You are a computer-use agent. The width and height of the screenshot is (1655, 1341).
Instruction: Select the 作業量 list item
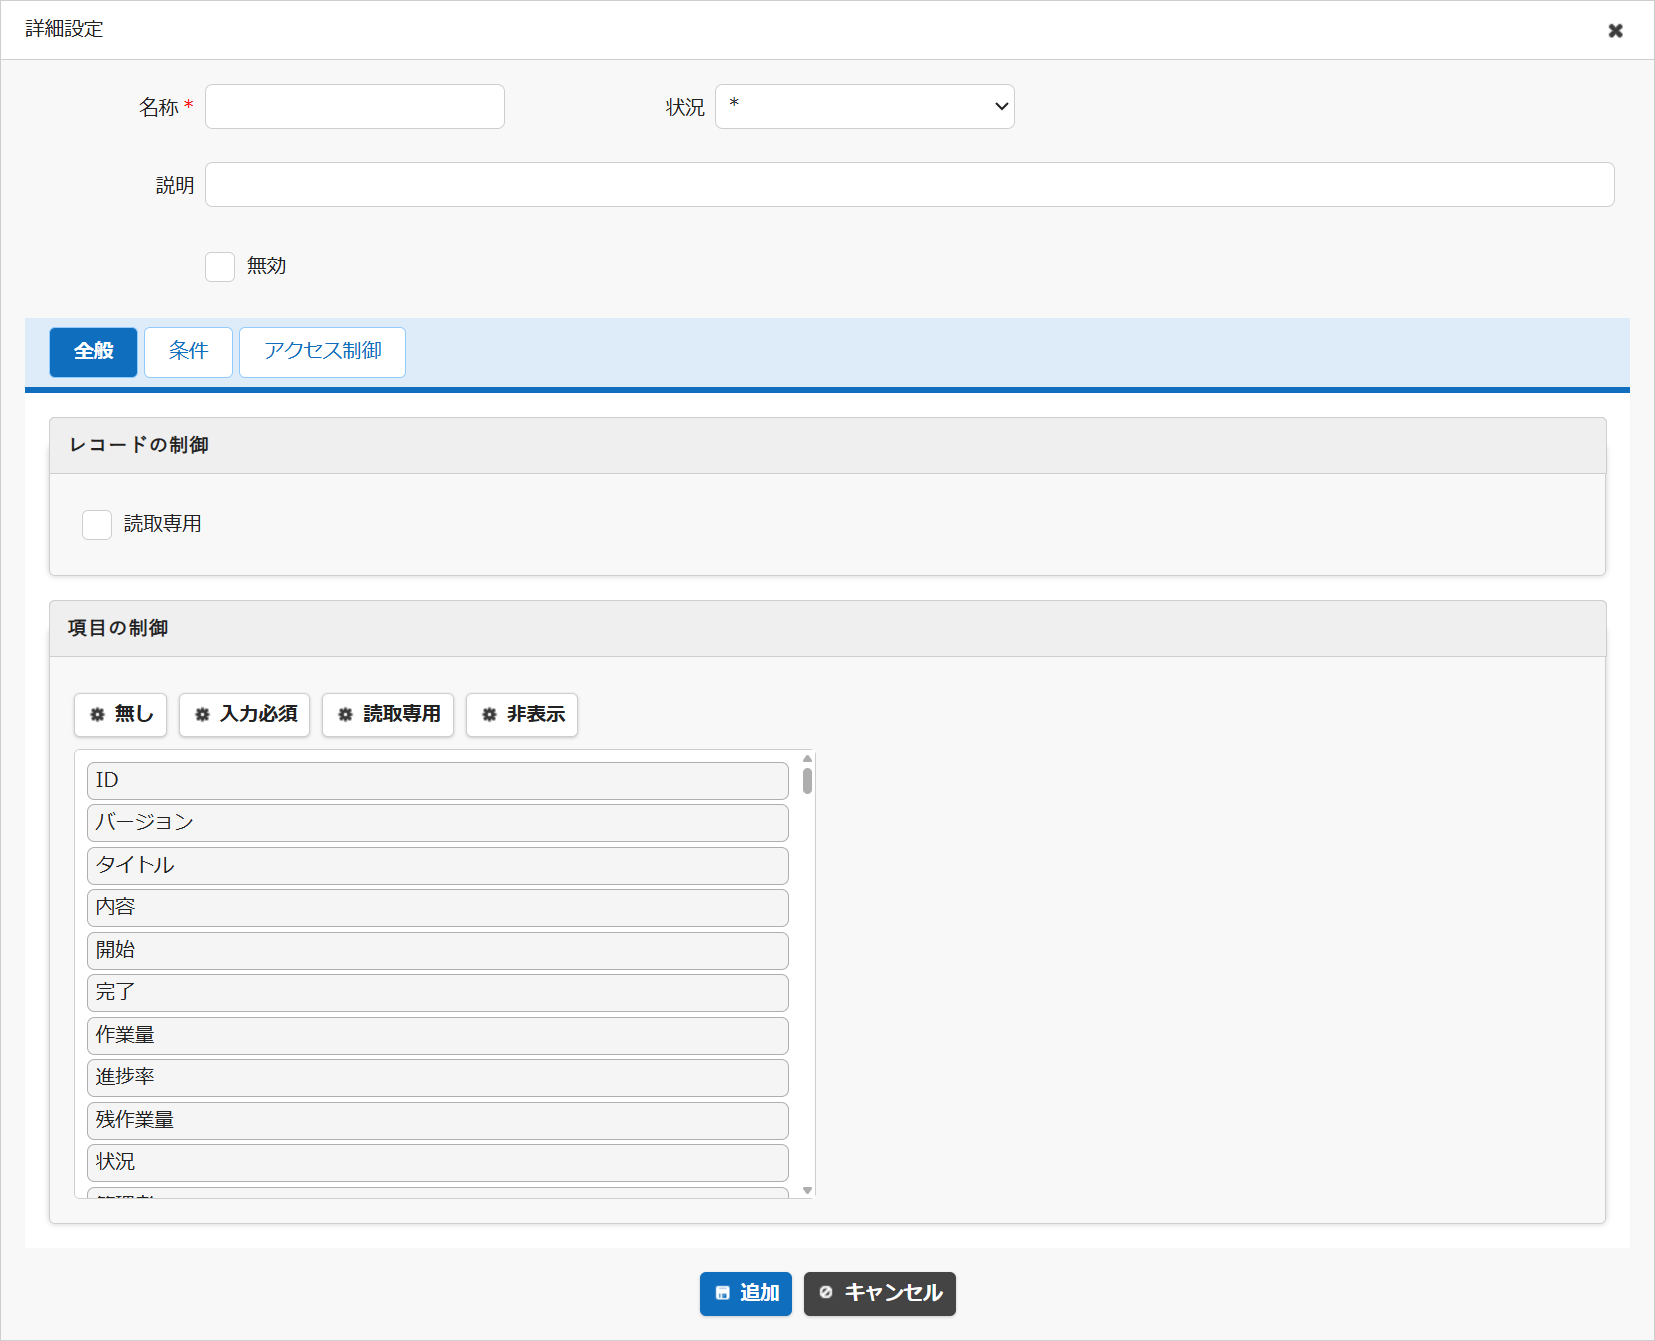[x=438, y=1036]
